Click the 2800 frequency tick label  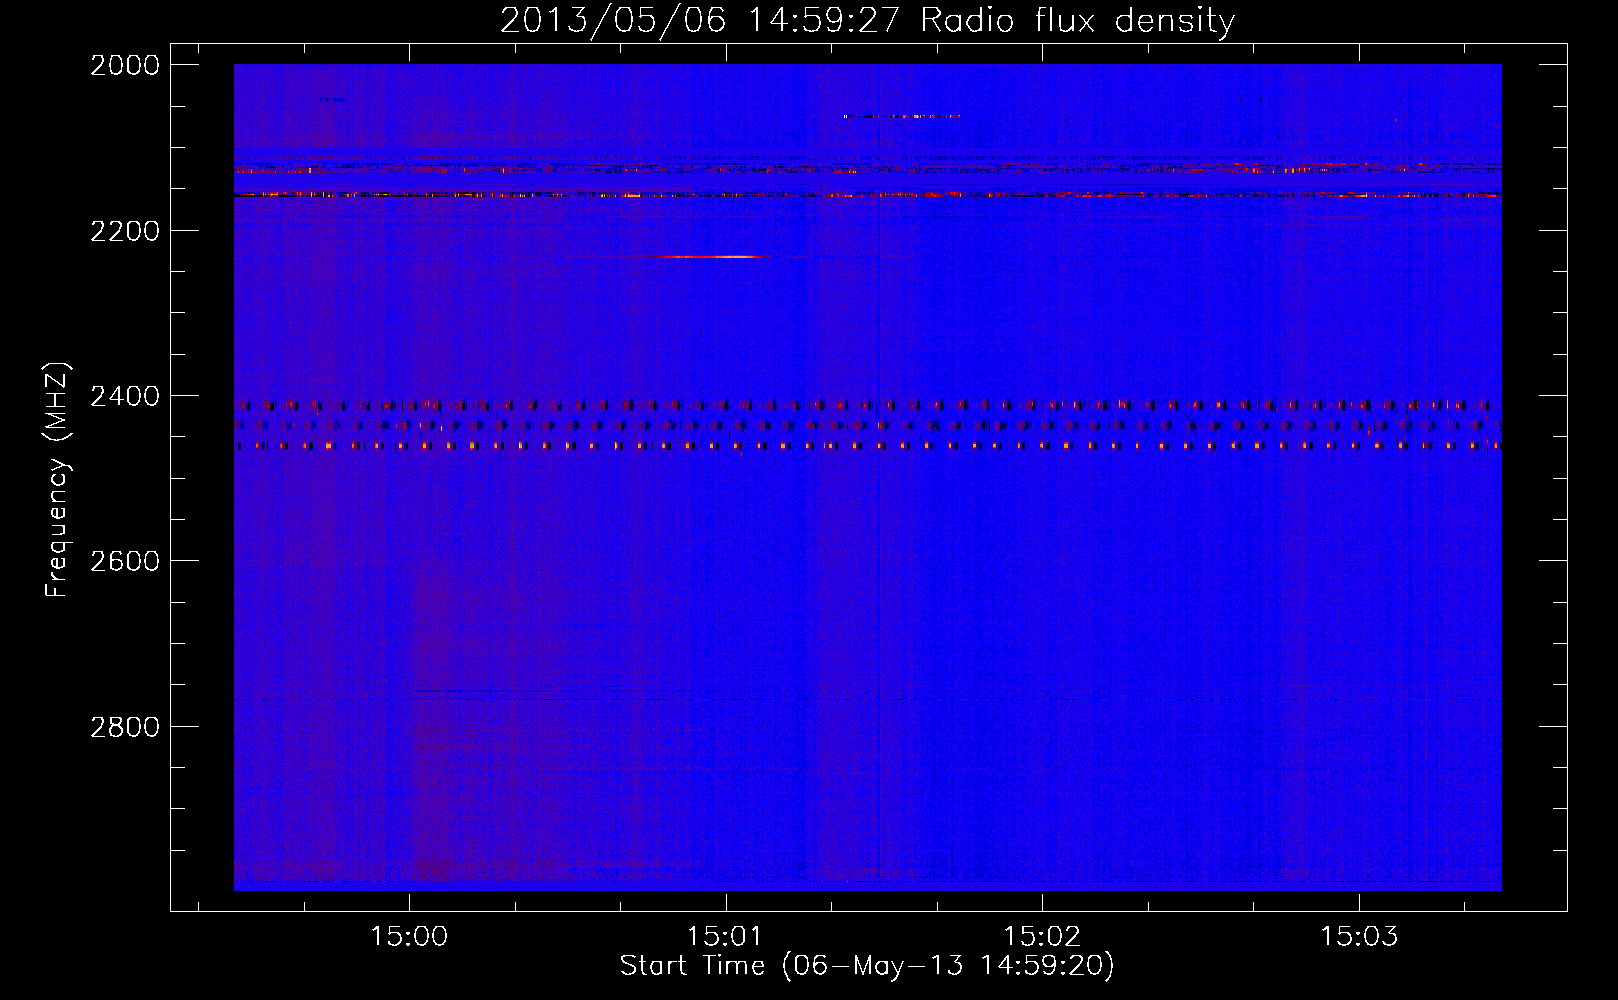(125, 726)
